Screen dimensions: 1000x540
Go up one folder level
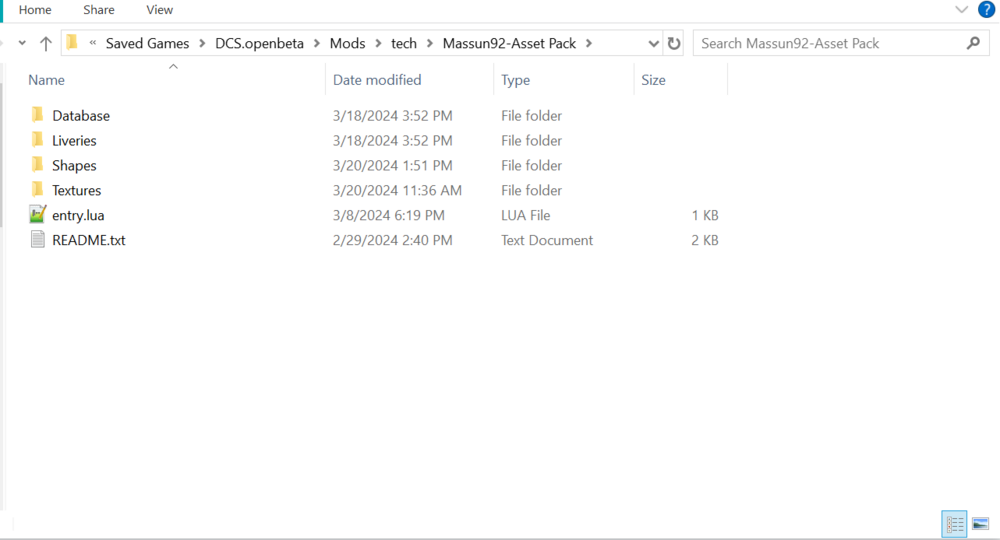point(46,44)
